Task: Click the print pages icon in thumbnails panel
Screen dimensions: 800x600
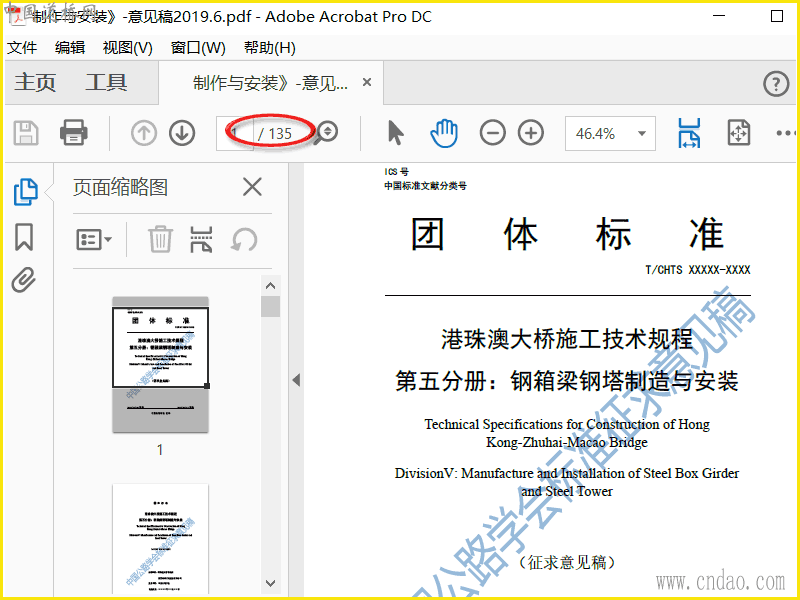Action: coord(201,240)
